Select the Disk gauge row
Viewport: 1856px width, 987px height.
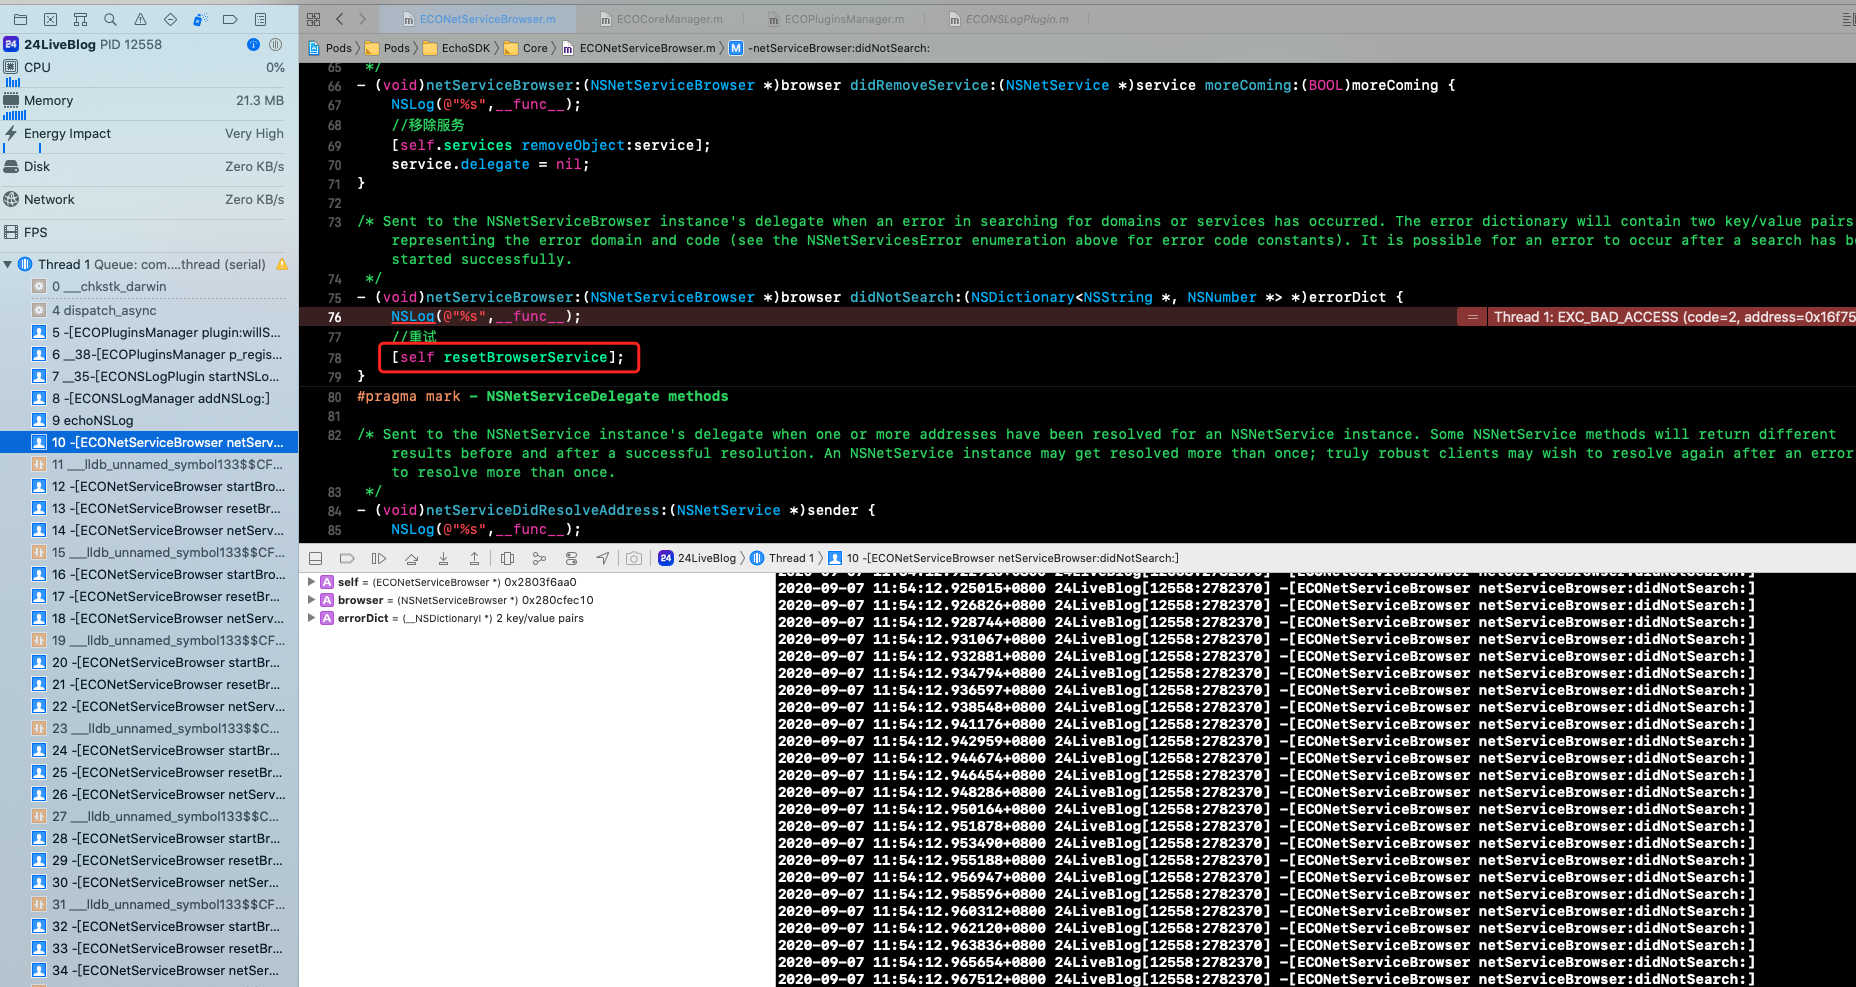point(149,167)
